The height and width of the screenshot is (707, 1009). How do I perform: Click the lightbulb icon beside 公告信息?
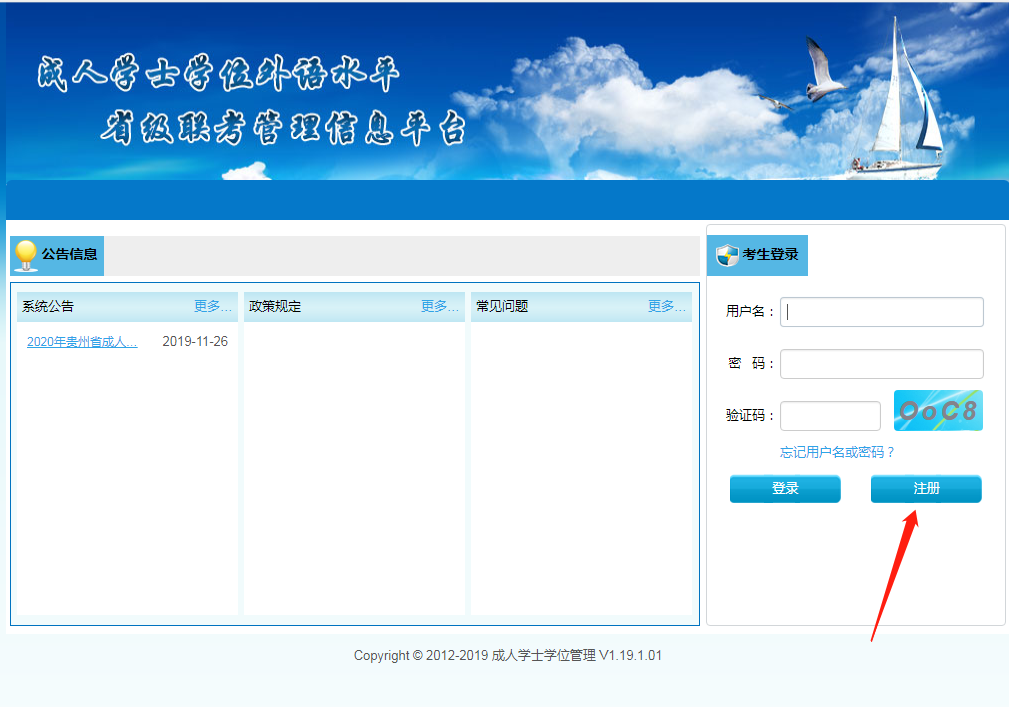click(x=26, y=256)
